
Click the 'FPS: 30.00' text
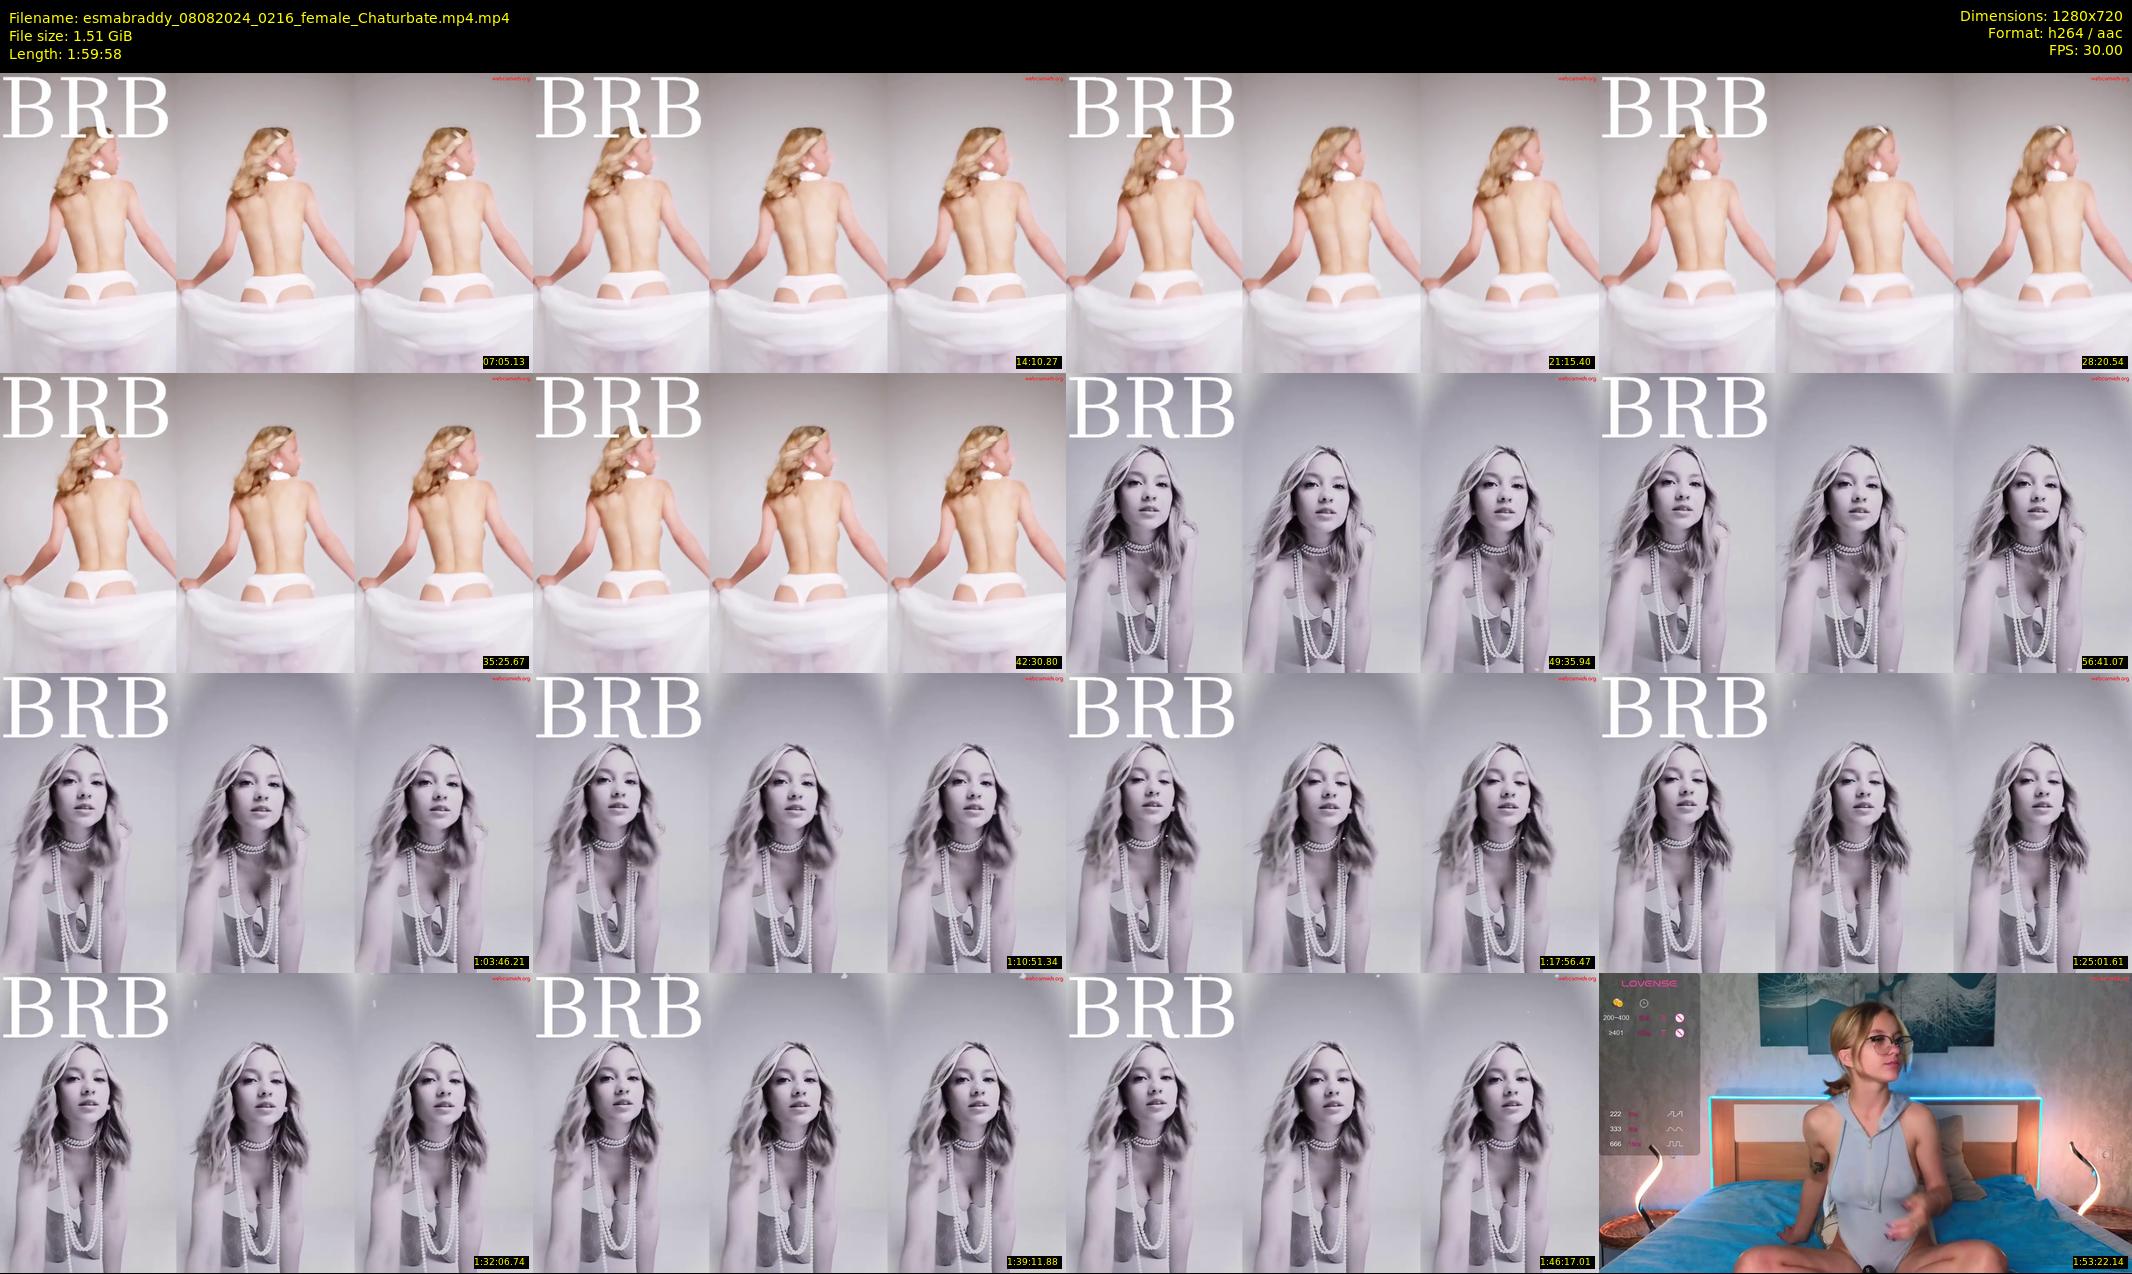[2085, 50]
